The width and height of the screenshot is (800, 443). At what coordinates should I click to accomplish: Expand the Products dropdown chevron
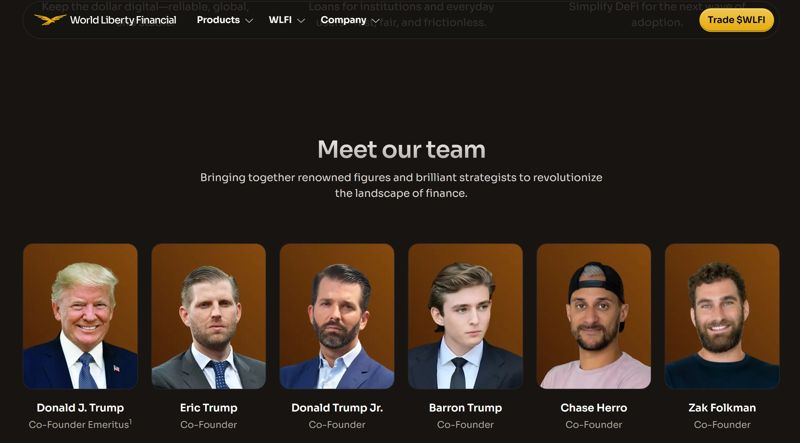click(x=249, y=21)
